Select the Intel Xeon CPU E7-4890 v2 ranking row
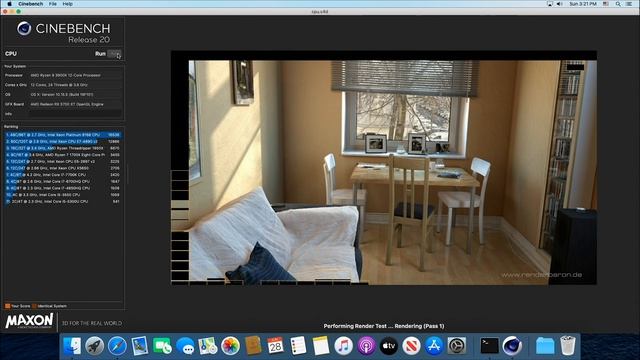640x360 pixels. (62, 142)
